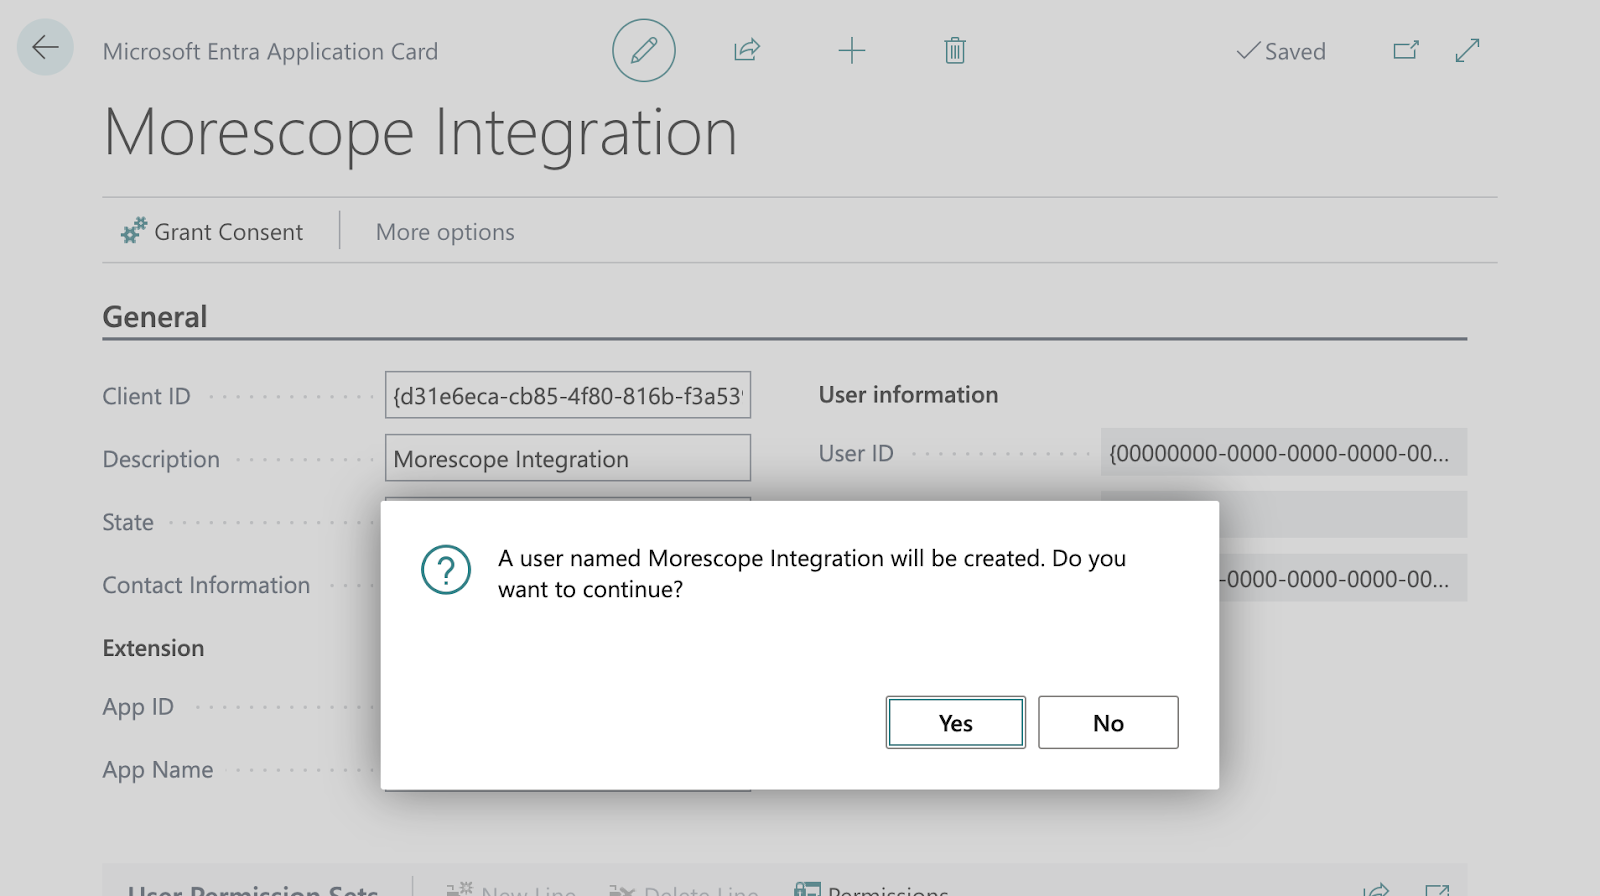Viewport: 1600px width, 896px height.
Task: Click the App ID label
Action: click(x=138, y=707)
